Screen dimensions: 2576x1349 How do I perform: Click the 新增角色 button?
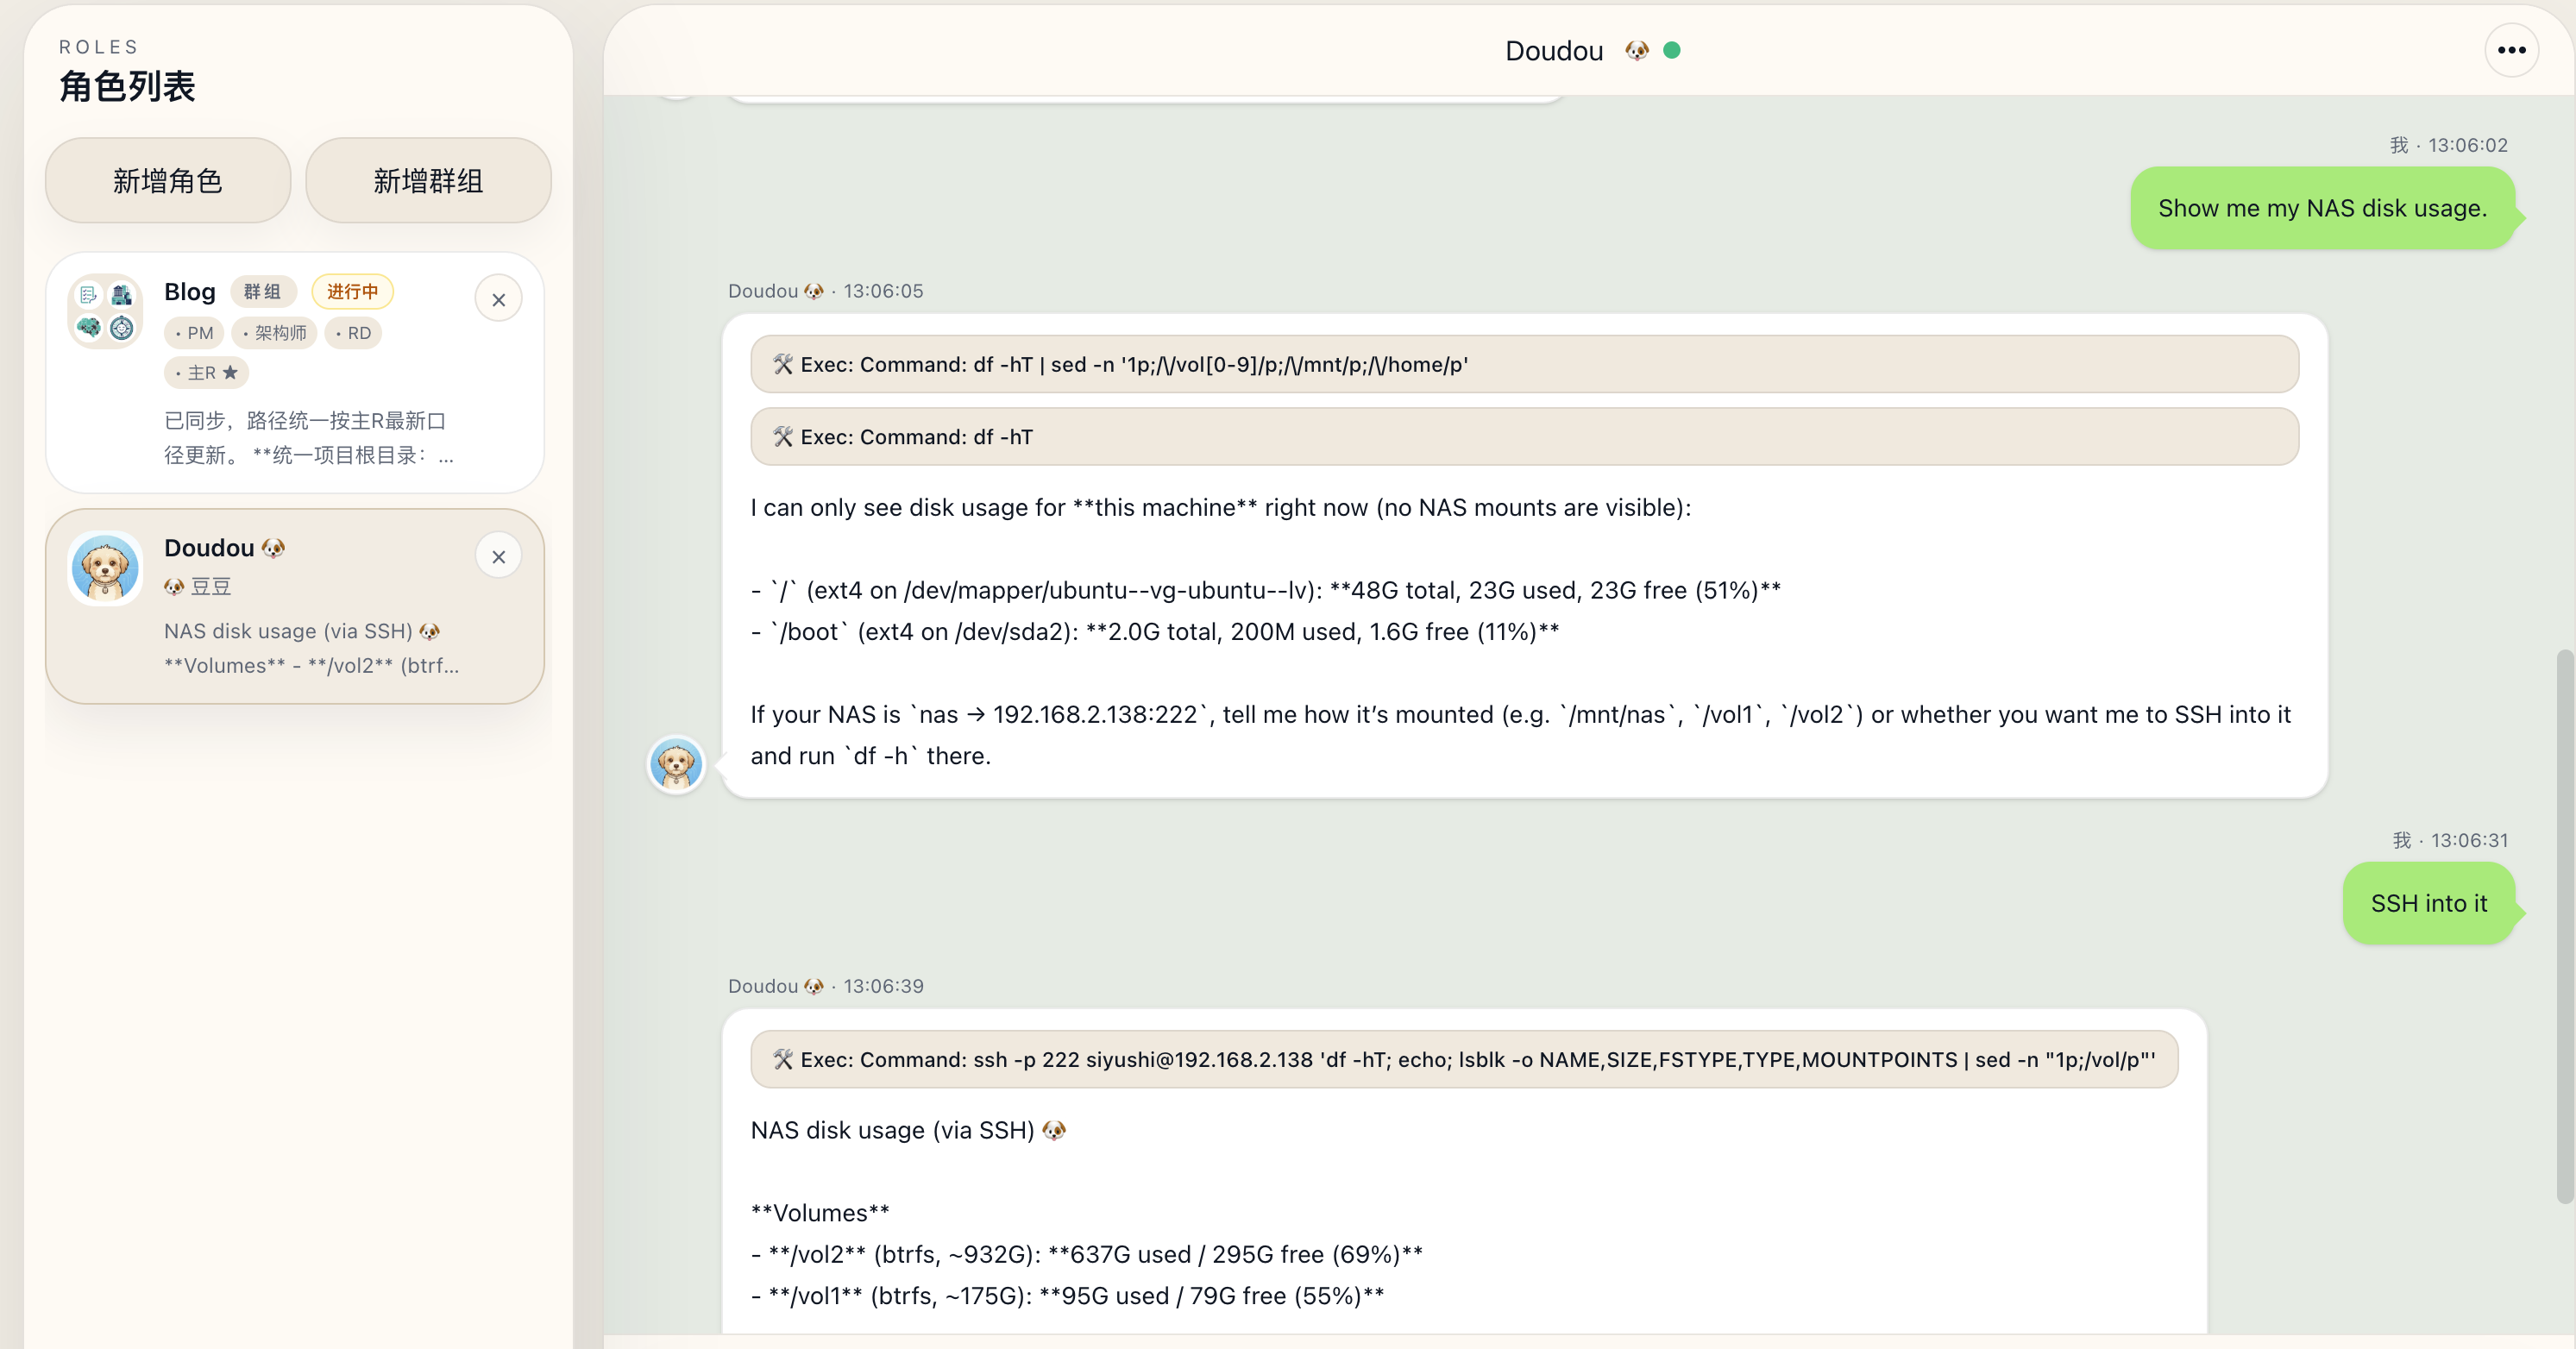(x=168, y=181)
